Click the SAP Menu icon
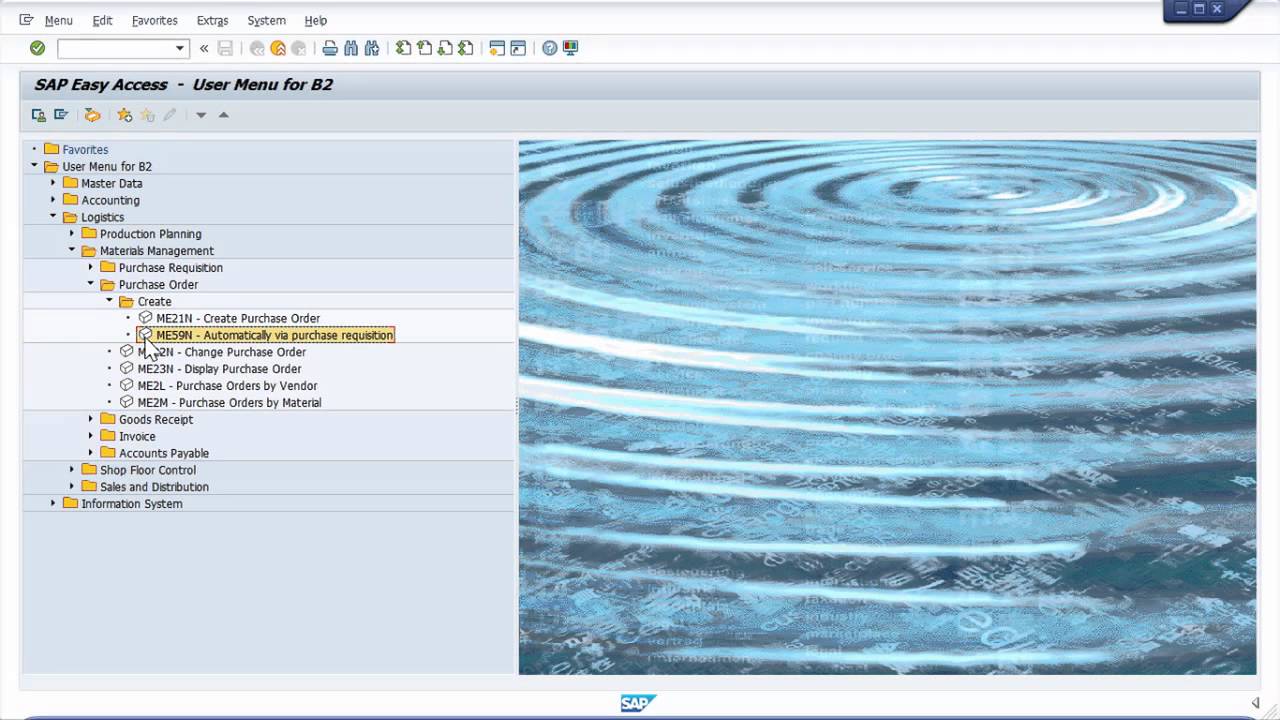Image resolution: width=1280 pixels, height=720 pixels. [61, 115]
